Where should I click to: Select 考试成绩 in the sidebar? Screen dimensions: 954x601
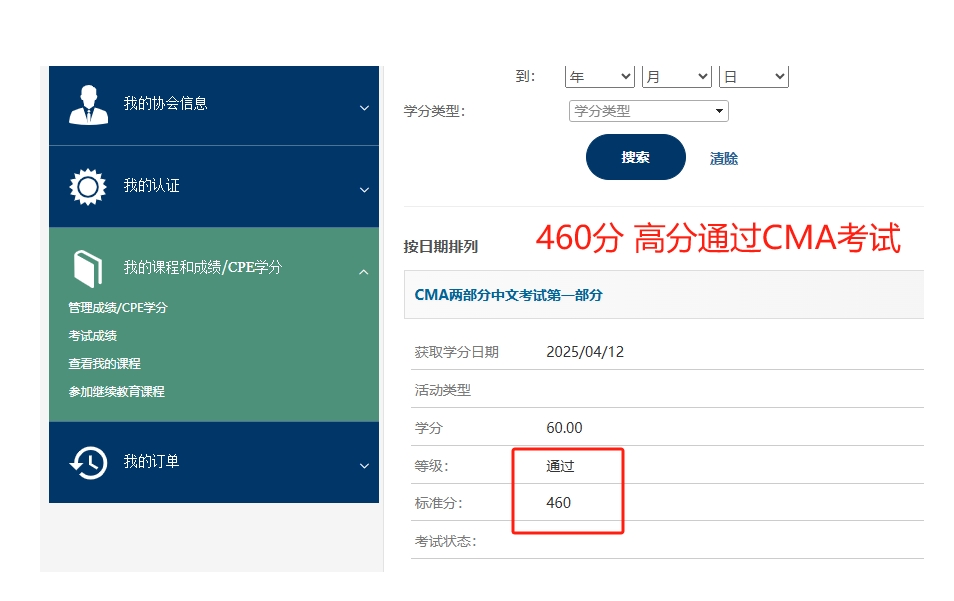(x=93, y=336)
